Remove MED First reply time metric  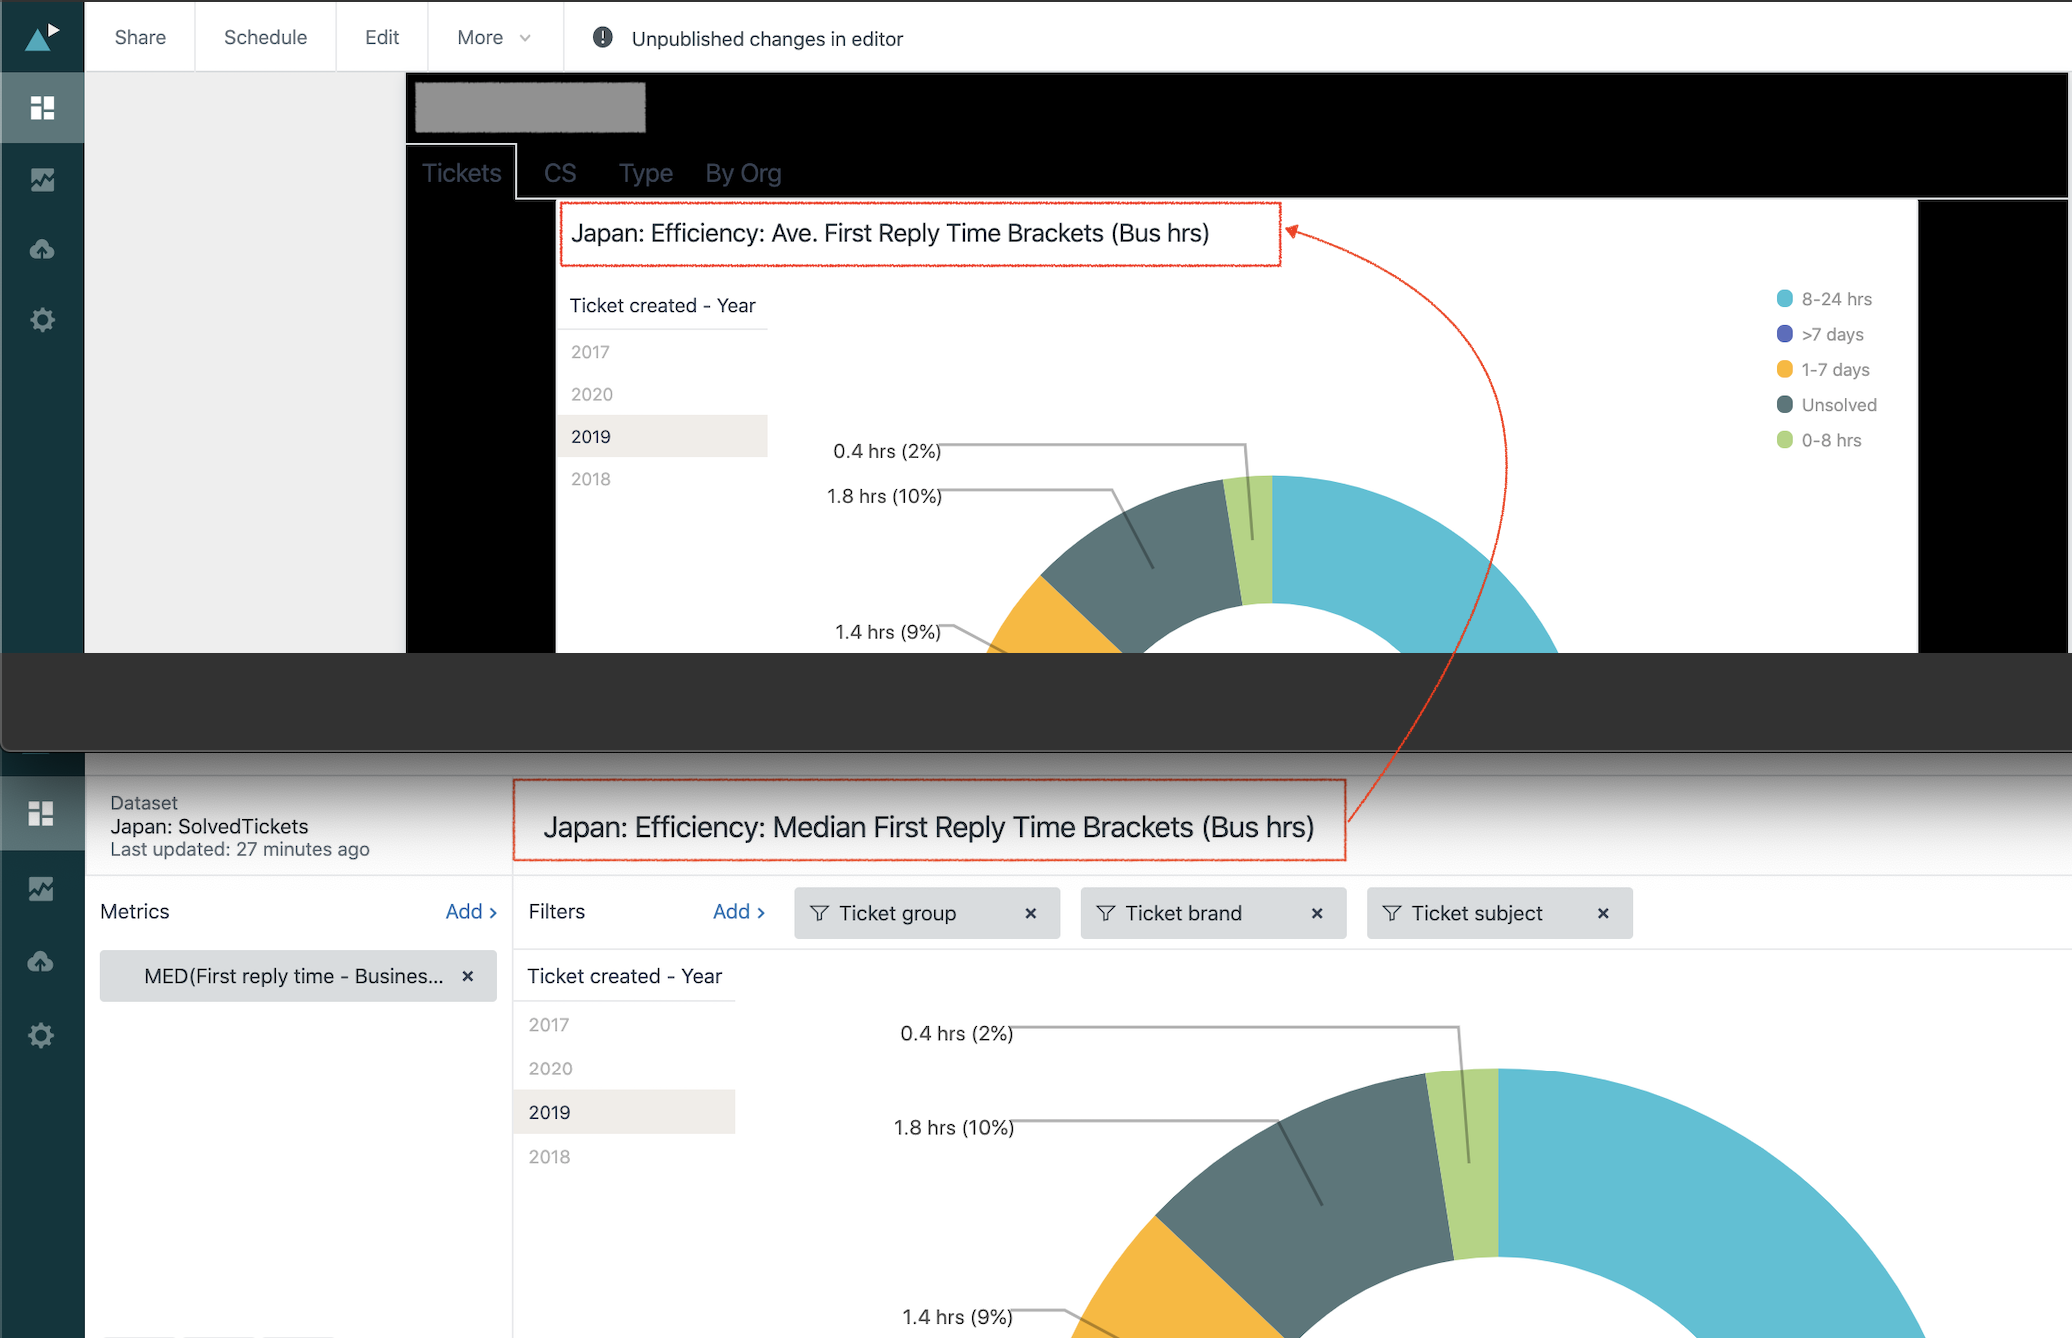(x=467, y=976)
